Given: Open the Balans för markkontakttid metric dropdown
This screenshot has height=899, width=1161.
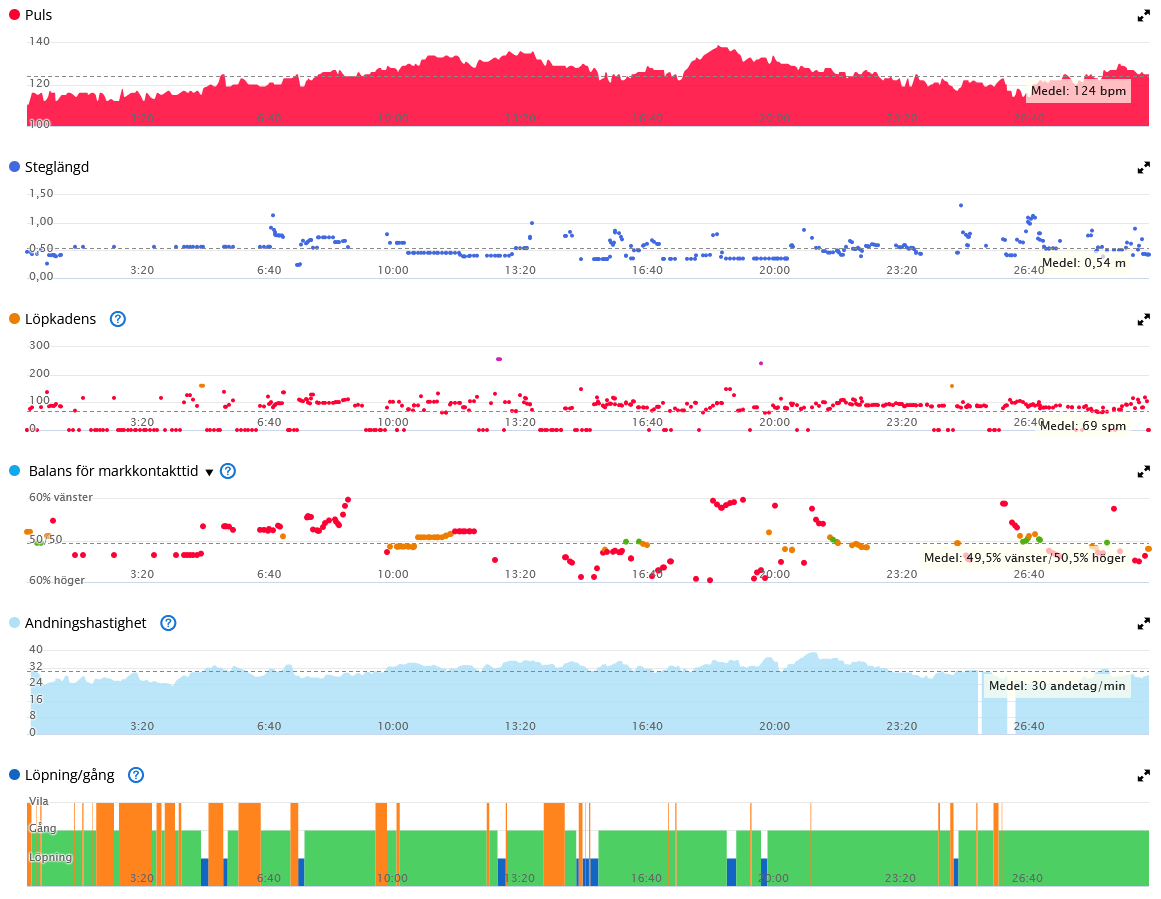Looking at the screenshot, I should click(209, 472).
